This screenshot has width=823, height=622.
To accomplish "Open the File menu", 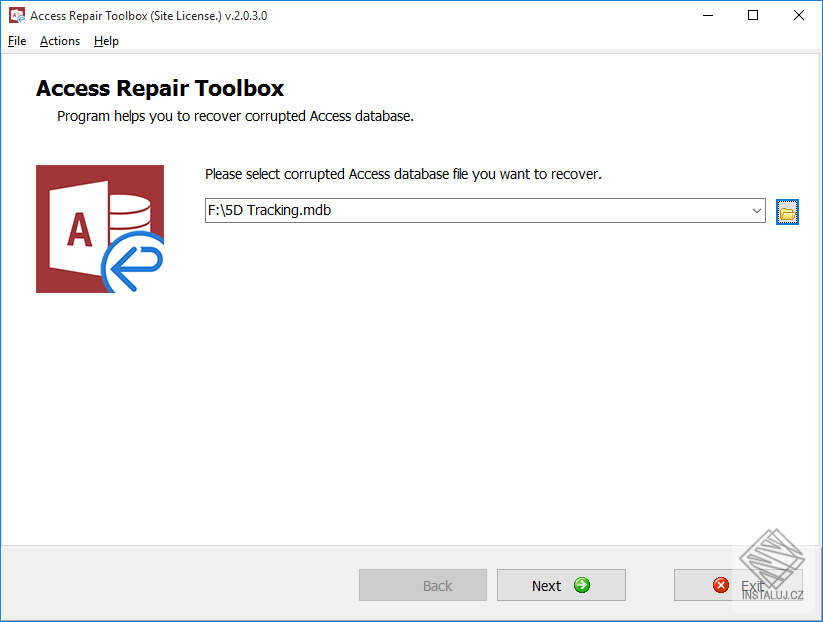I will pyautogui.click(x=16, y=41).
